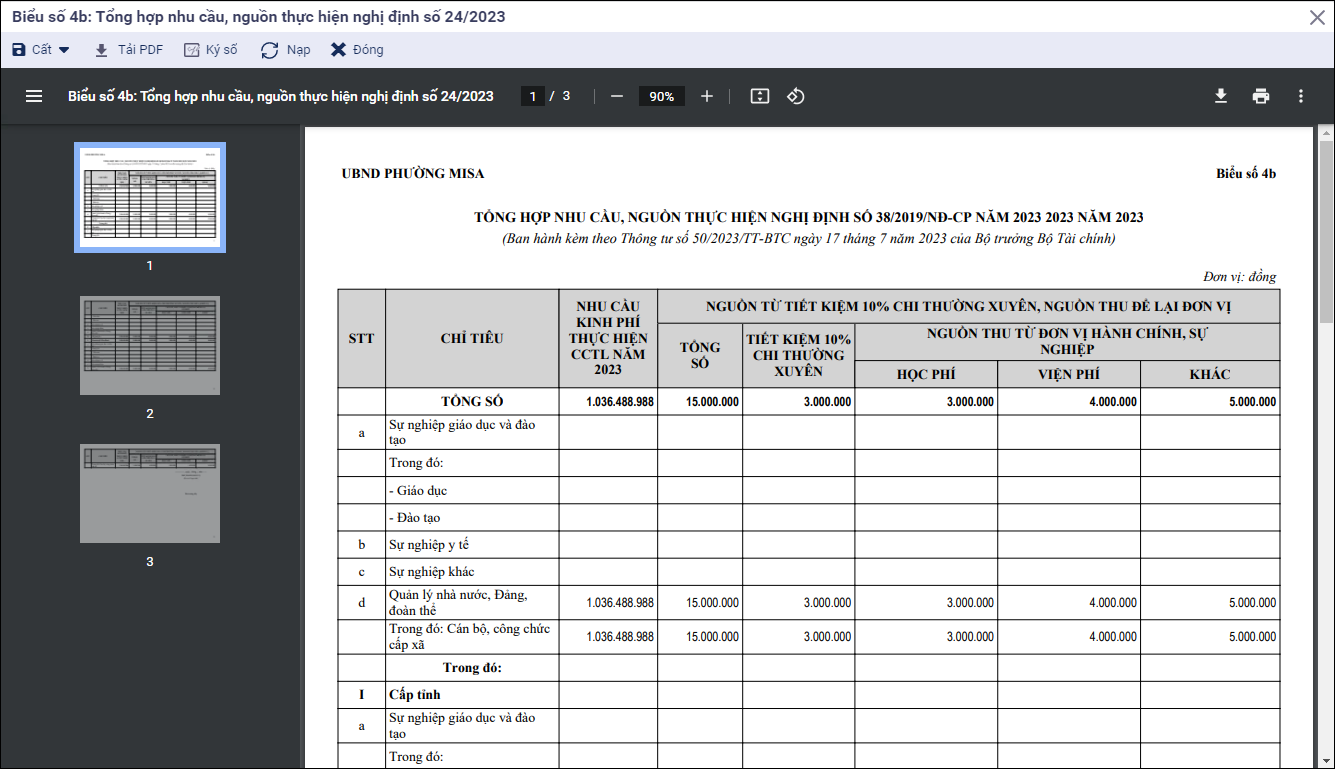The image size is (1335, 769).
Task: Click the scrollbar up arrow
Action: tap(1326, 132)
